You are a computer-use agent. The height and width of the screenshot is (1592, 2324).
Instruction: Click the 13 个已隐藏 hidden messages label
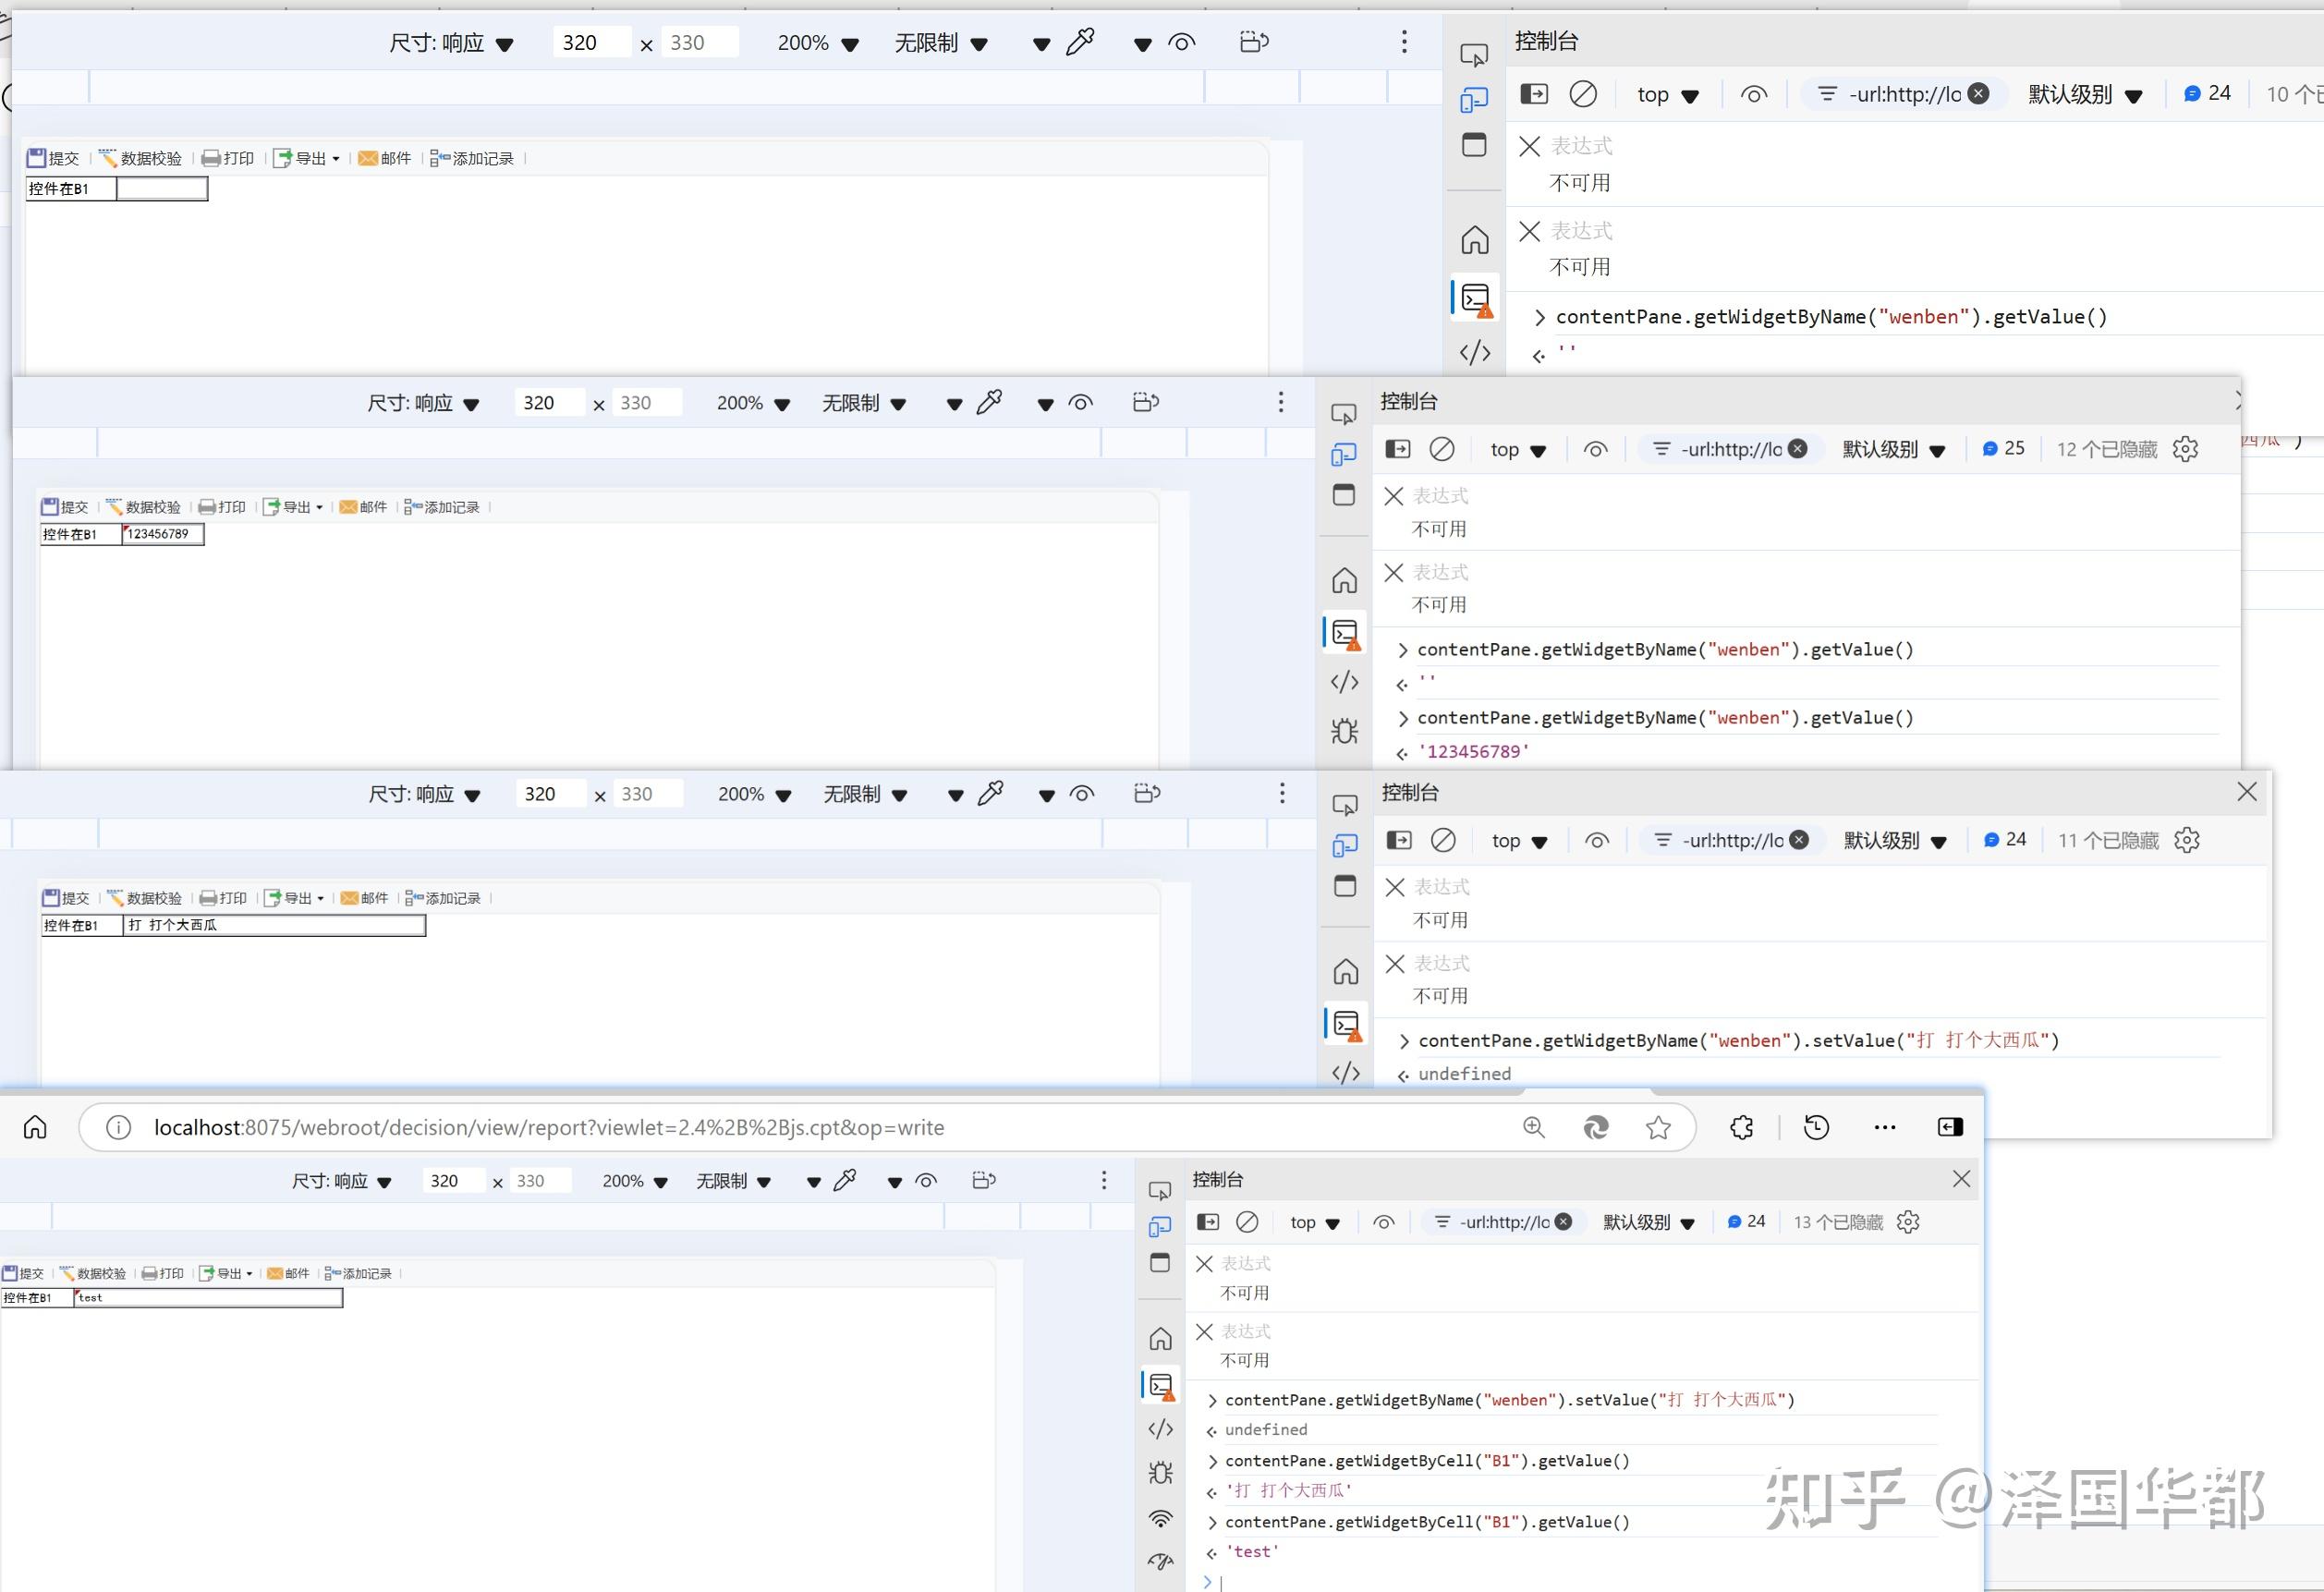1837,1222
